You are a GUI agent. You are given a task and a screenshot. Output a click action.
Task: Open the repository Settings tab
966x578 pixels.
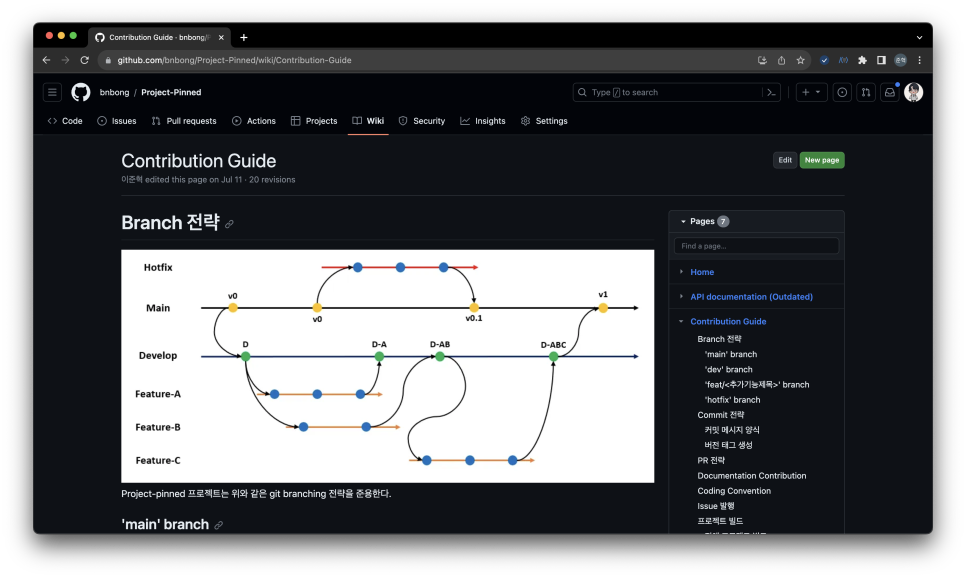(x=544, y=121)
